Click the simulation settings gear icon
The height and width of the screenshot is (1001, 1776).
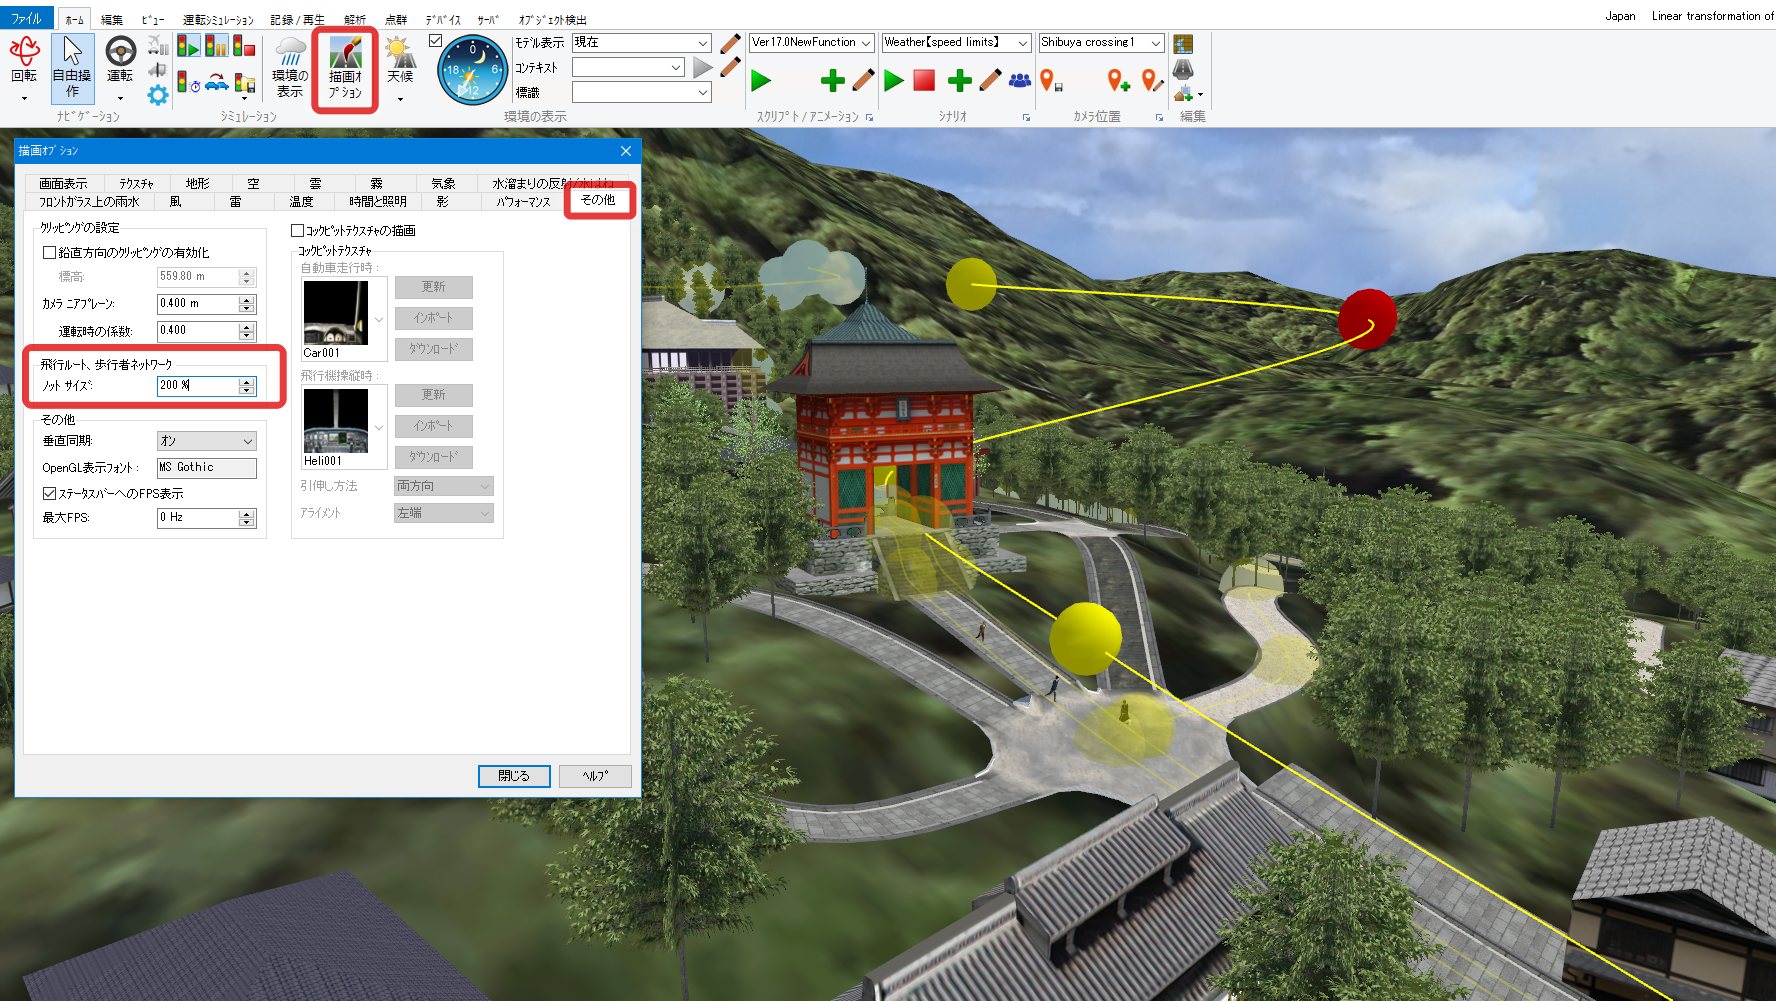click(x=158, y=95)
